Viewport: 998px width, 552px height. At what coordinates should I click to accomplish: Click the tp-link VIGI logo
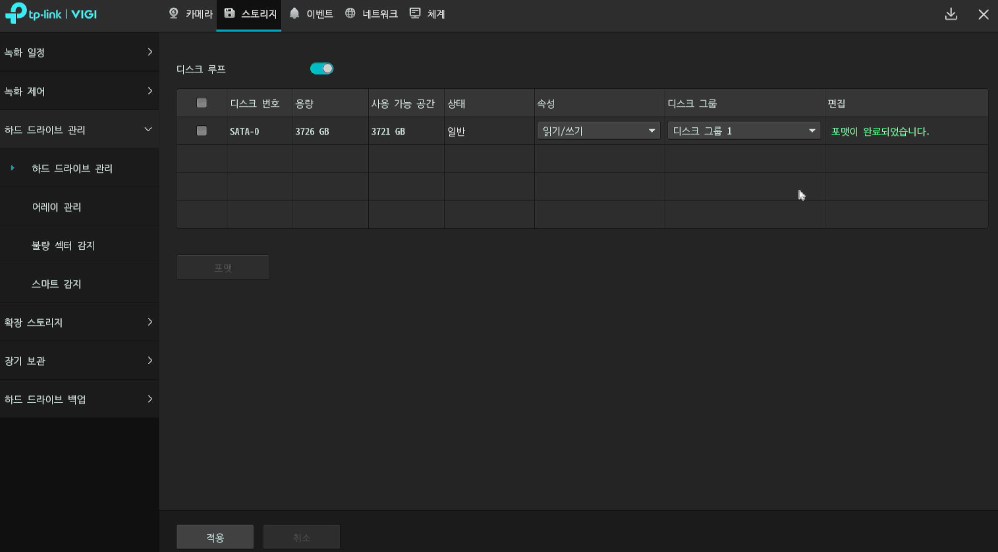pyautogui.click(x=51, y=14)
